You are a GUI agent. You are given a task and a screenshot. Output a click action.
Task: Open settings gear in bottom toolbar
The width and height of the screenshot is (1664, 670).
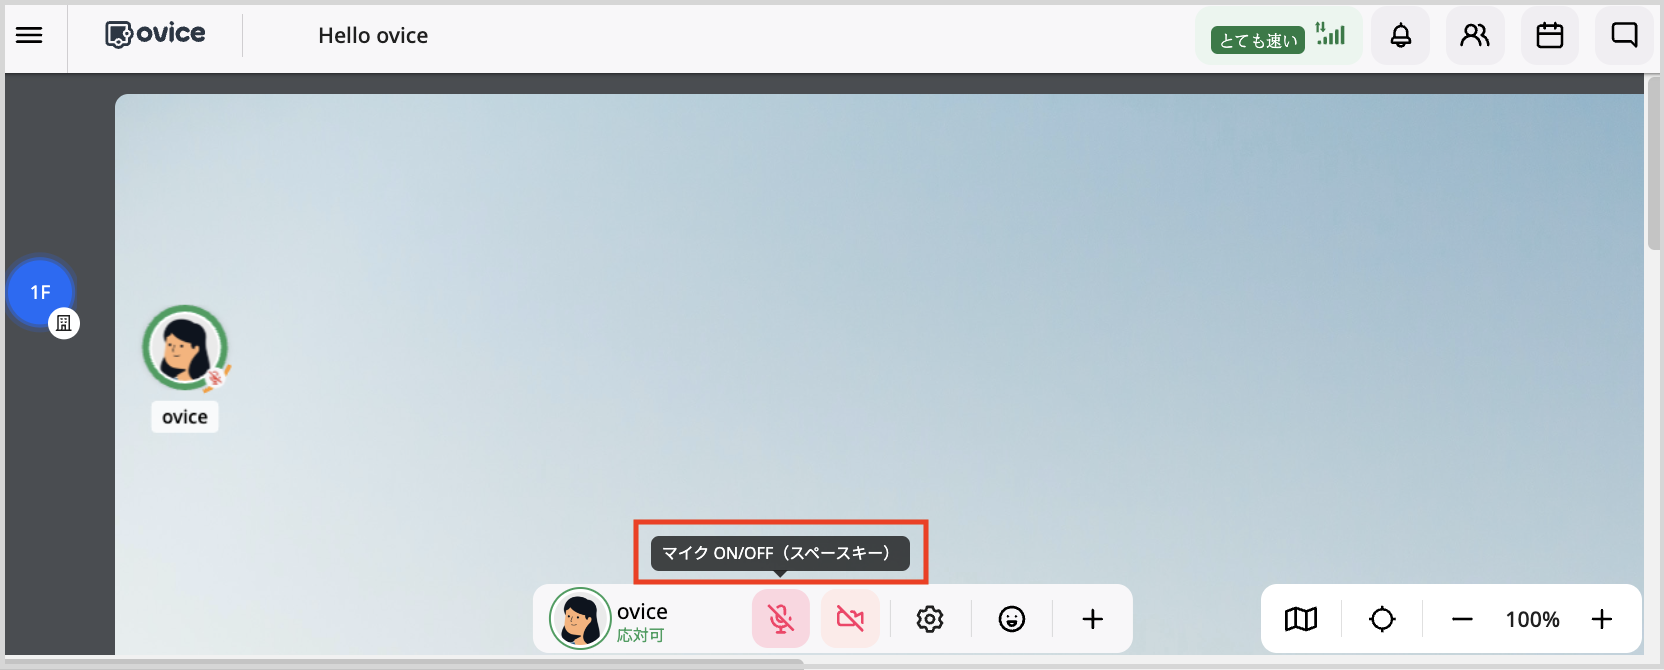930,619
